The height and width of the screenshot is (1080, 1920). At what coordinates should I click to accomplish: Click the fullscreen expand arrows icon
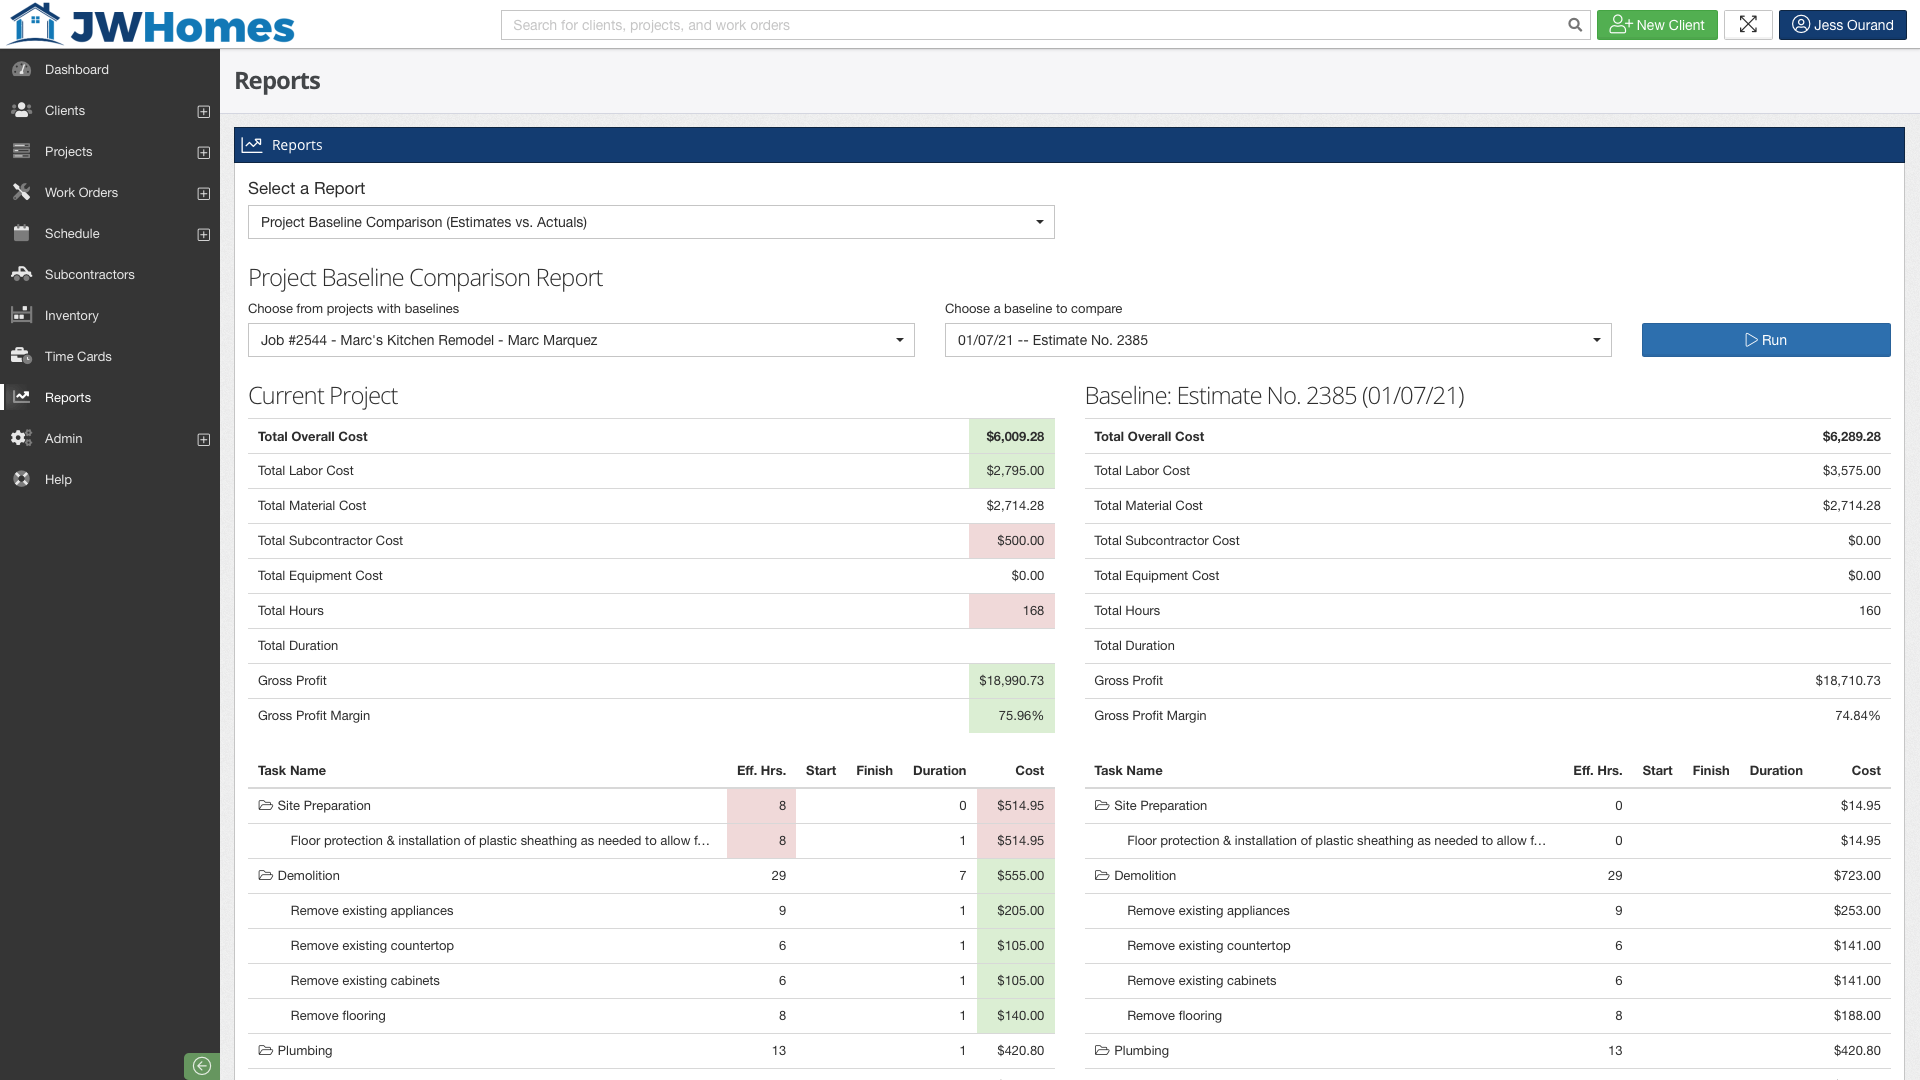click(1748, 25)
